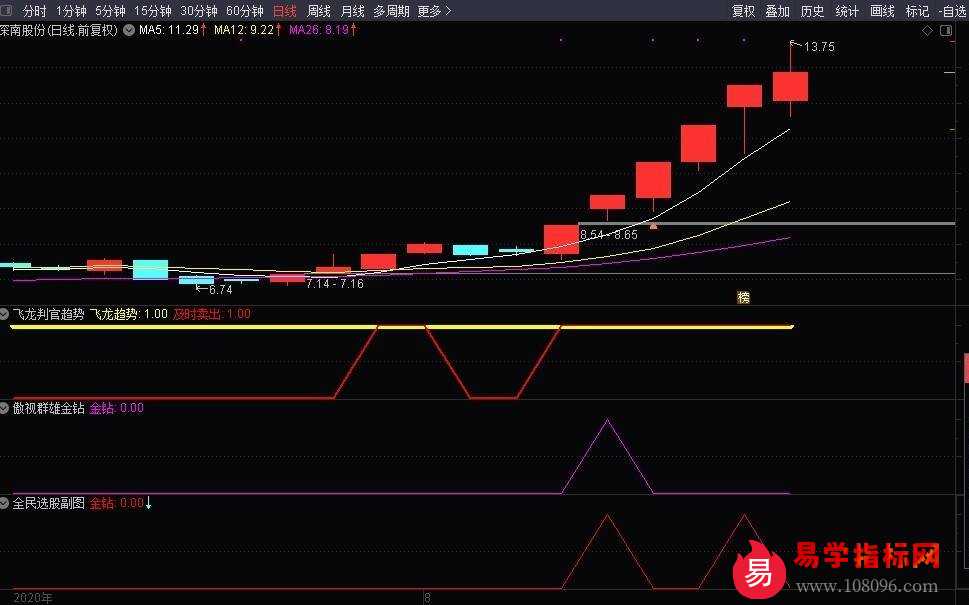Open the 统计 statistics tool
The height and width of the screenshot is (605, 969).
847,11
